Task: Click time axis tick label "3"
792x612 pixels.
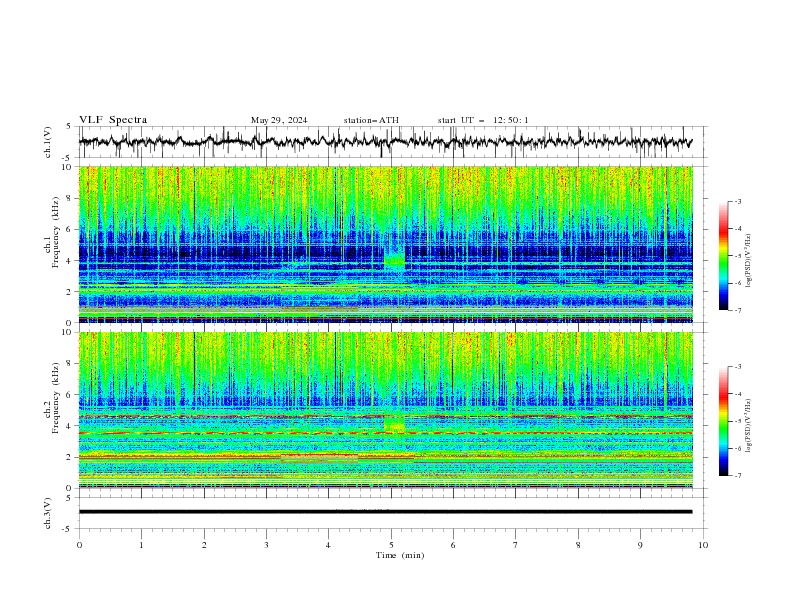Action: click(266, 545)
